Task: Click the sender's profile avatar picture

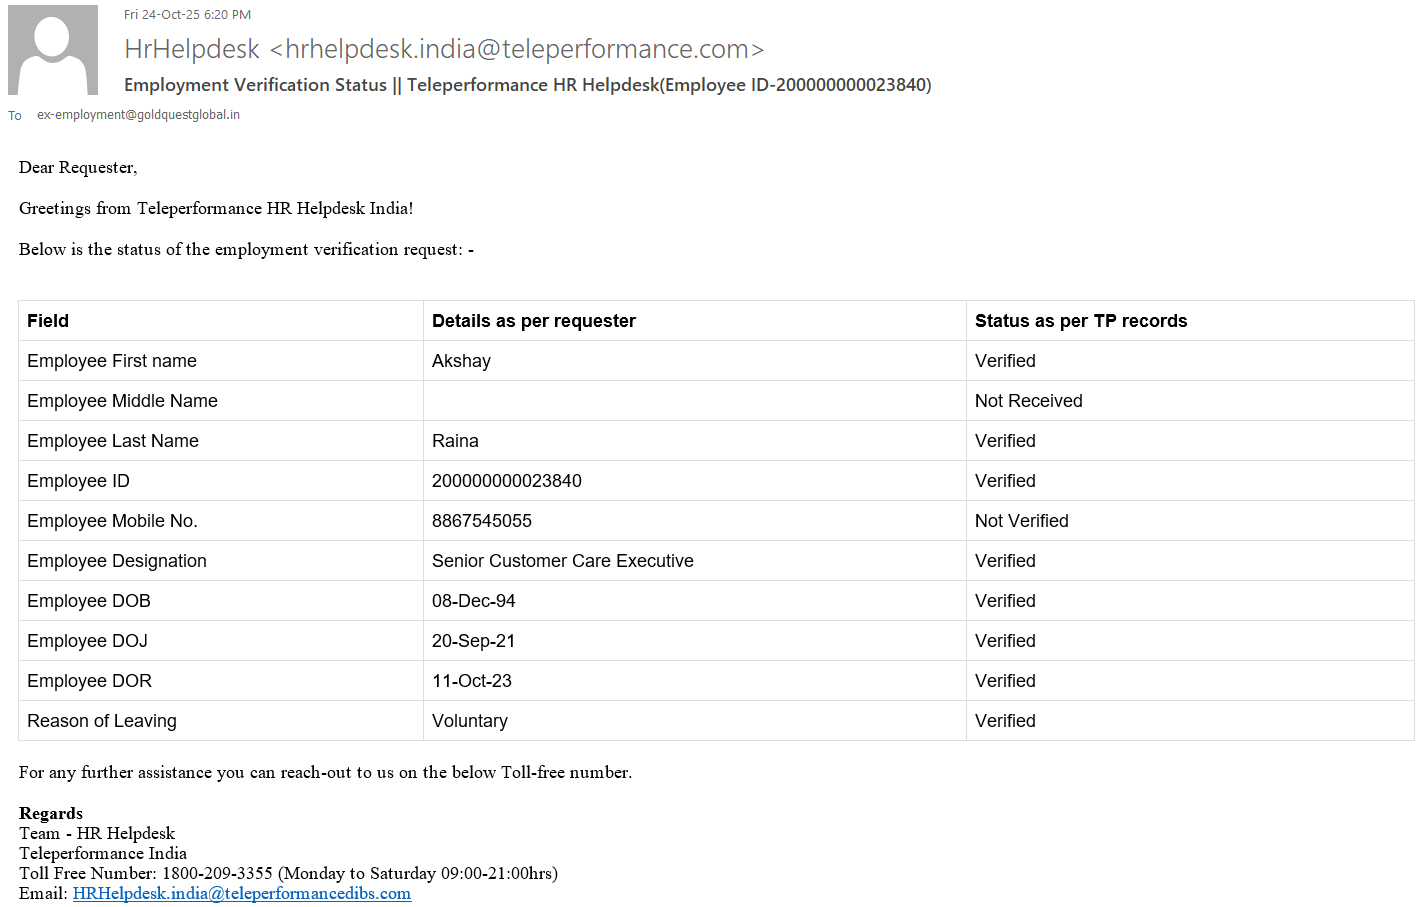Action: click(53, 50)
